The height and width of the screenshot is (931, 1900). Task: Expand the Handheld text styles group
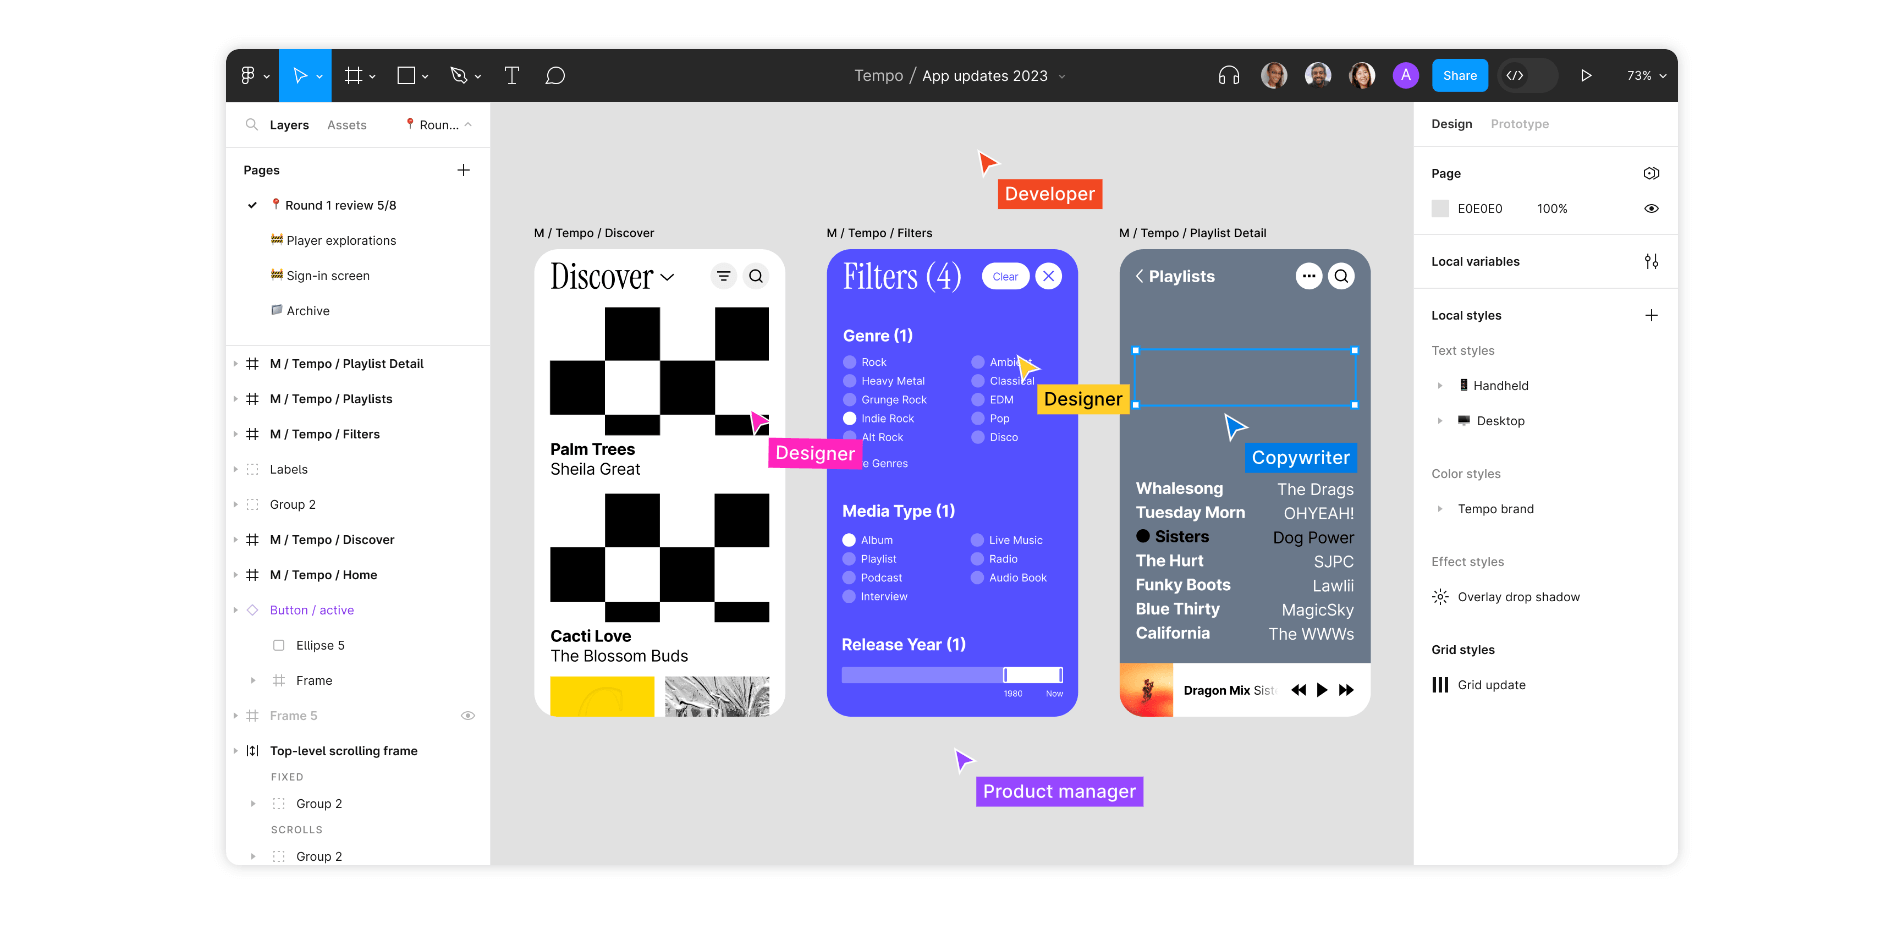(x=1440, y=386)
